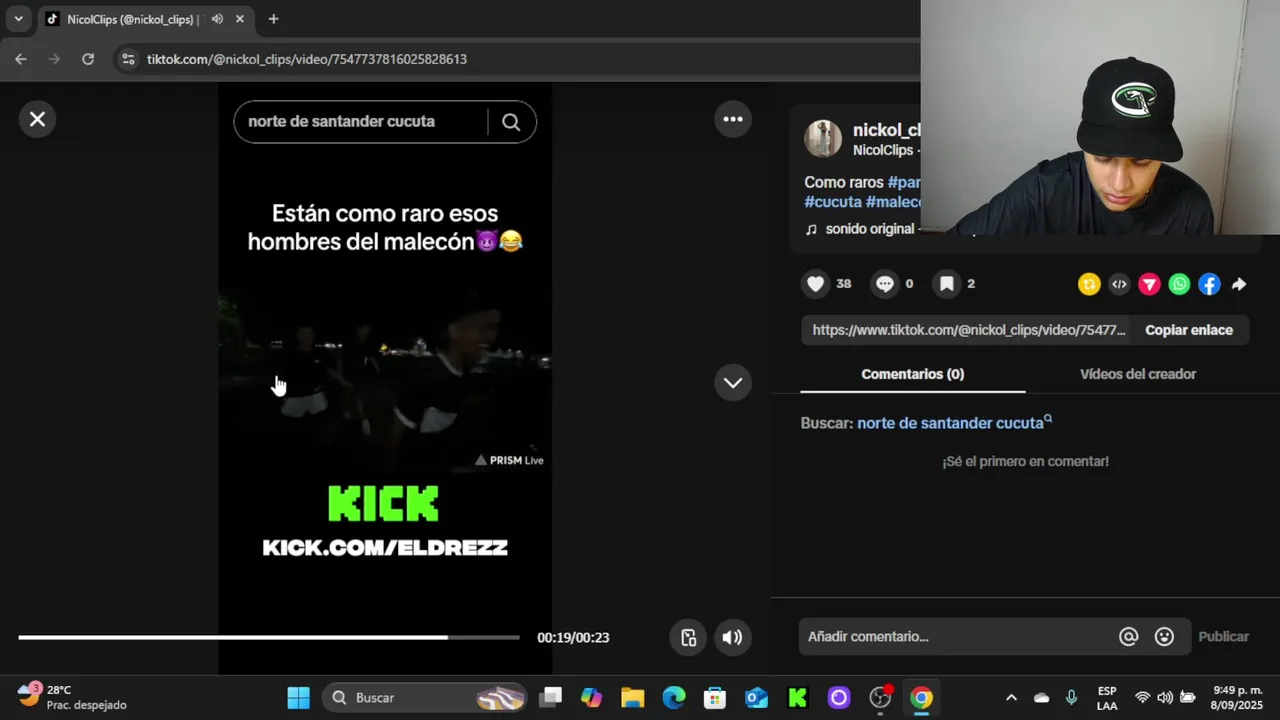Open comments via the speech bubble icon
The image size is (1280, 720).
[885, 284]
